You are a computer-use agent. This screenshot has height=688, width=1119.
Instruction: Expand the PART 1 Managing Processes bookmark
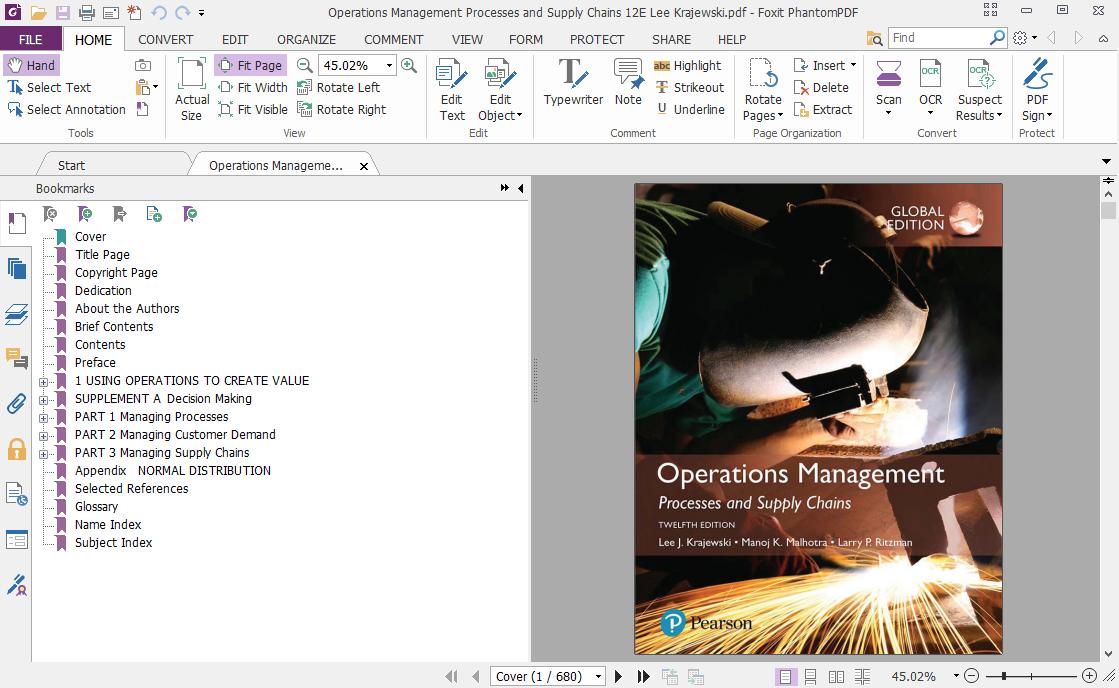point(44,418)
